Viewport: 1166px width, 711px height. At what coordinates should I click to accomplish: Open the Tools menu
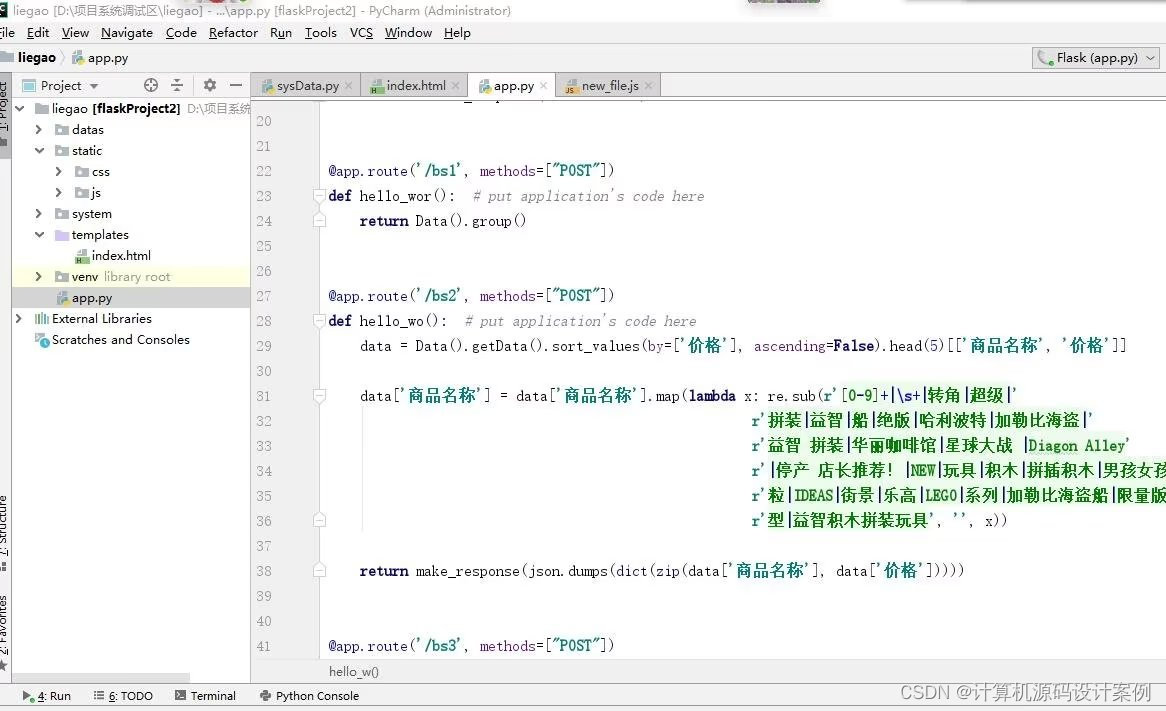pyautogui.click(x=321, y=33)
